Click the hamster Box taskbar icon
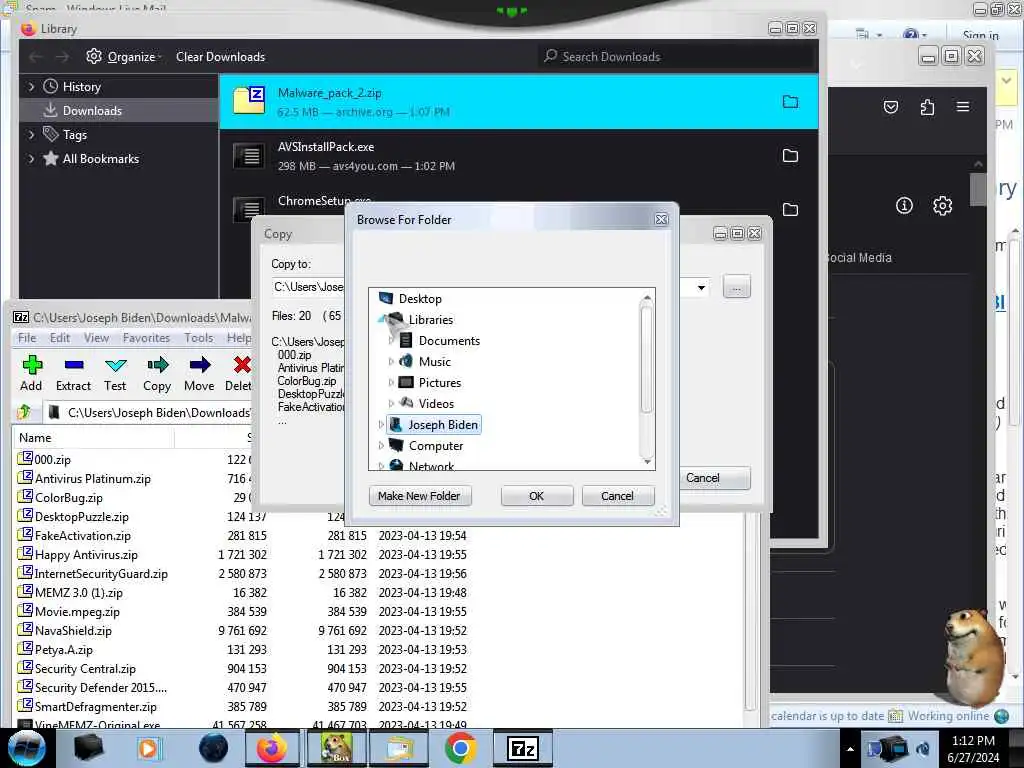The image size is (1024, 768). click(x=336, y=748)
